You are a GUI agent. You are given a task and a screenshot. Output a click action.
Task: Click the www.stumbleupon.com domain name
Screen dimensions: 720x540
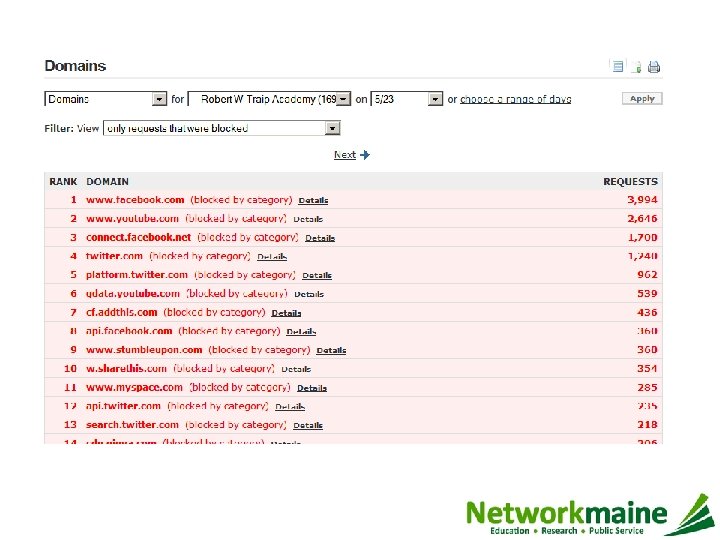pos(144,350)
